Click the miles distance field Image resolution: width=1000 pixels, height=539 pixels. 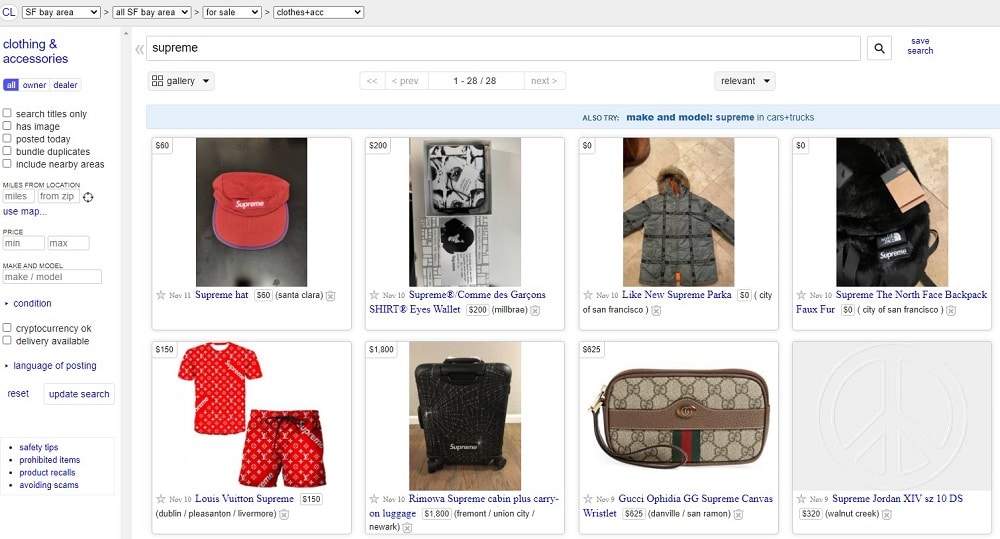pos(18,196)
